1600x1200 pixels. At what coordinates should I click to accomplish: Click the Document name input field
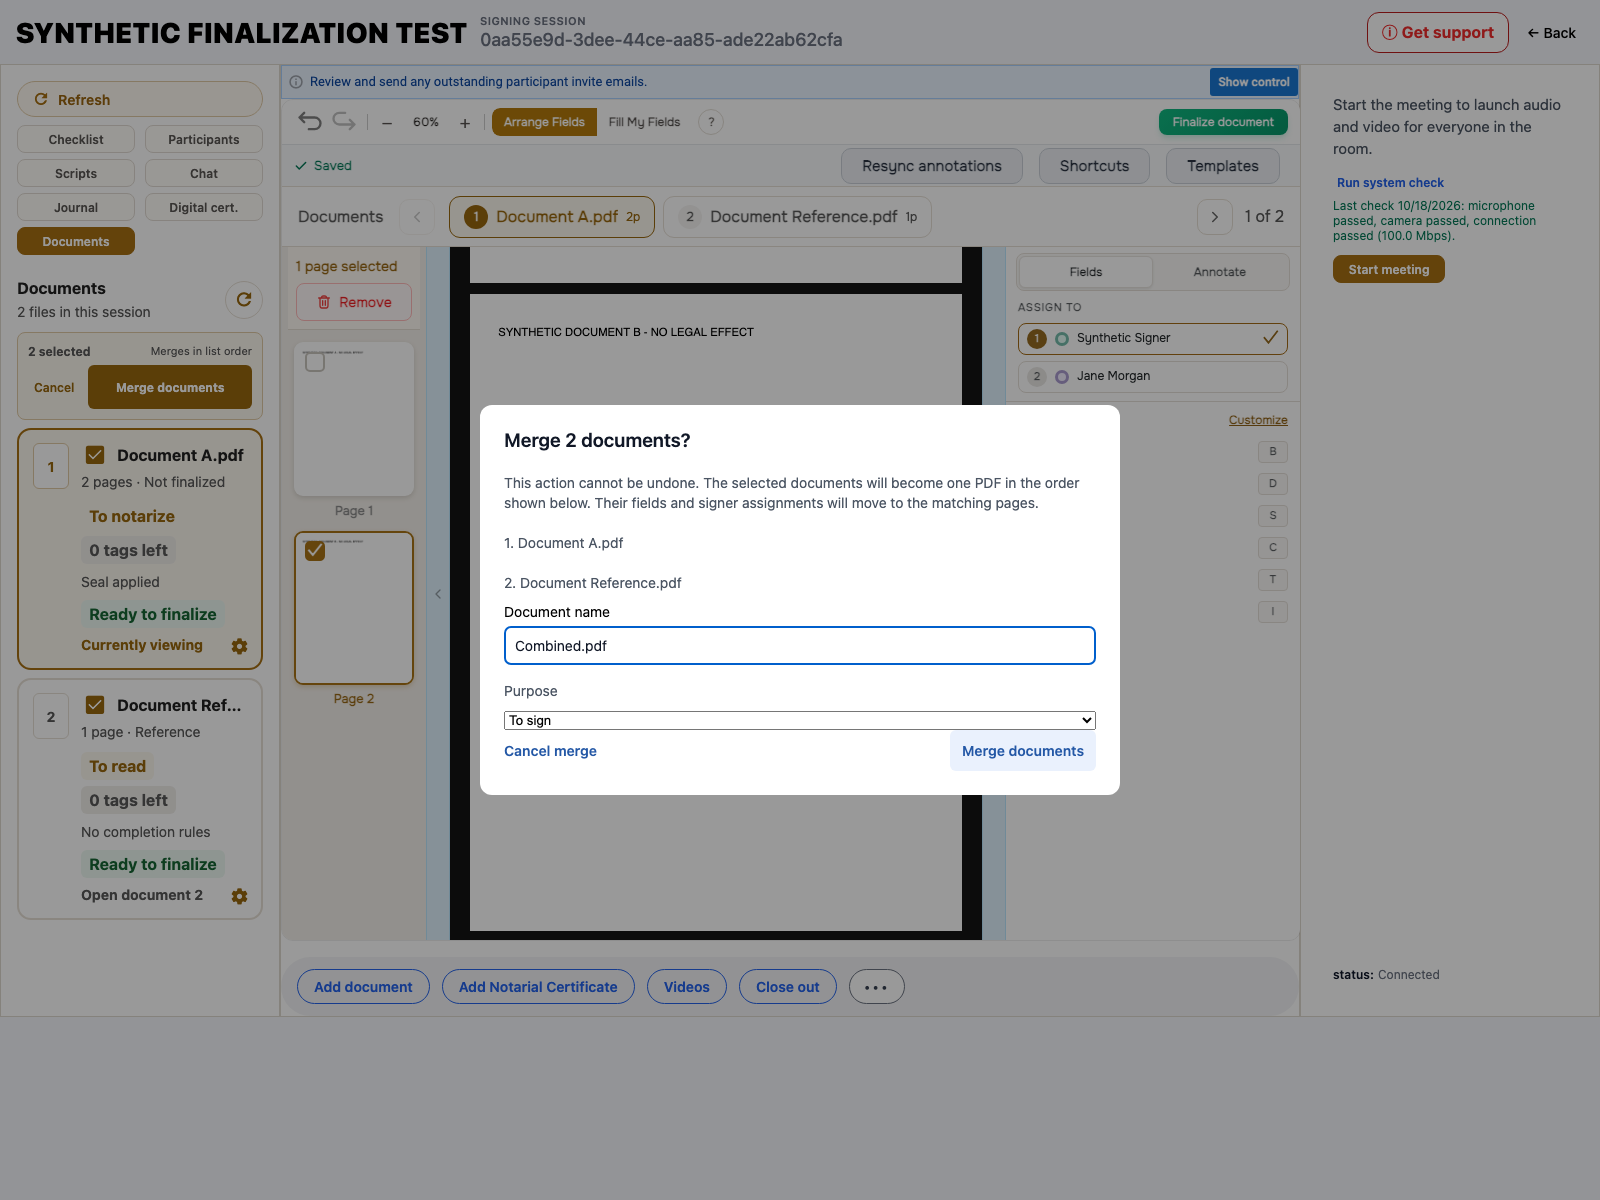[800, 646]
